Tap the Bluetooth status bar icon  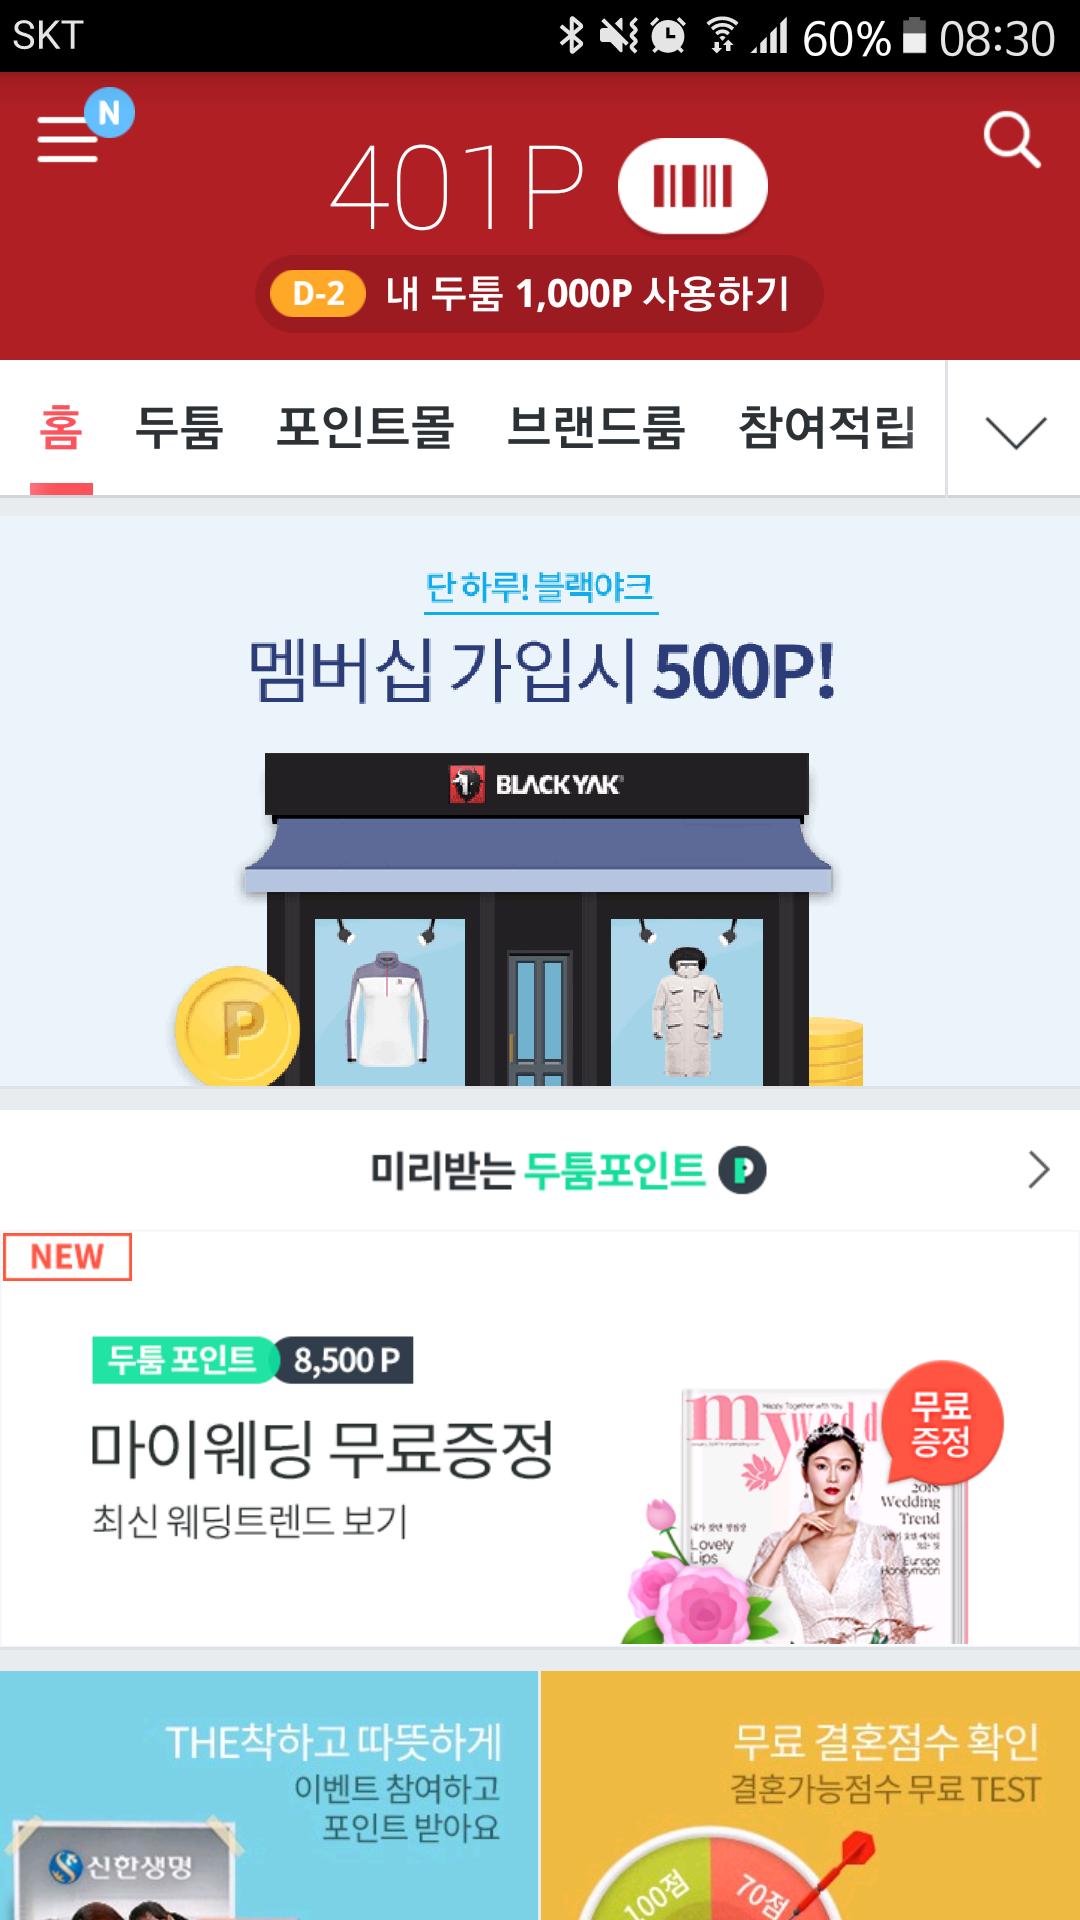(x=571, y=37)
